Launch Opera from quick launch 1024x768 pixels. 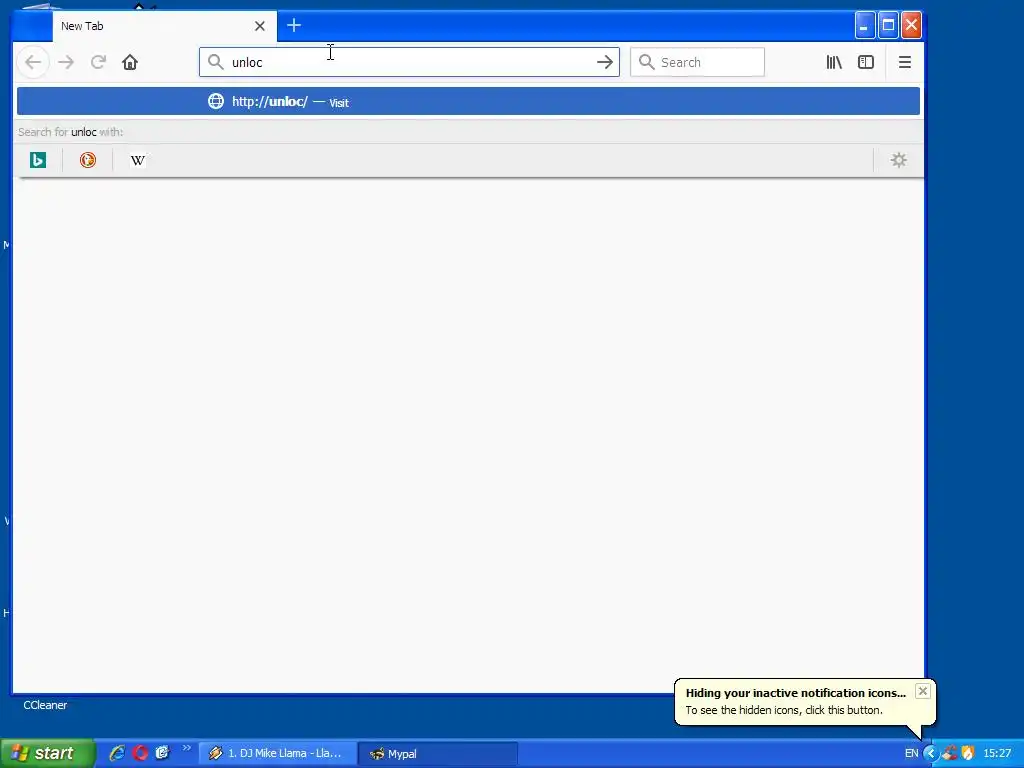click(x=140, y=753)
